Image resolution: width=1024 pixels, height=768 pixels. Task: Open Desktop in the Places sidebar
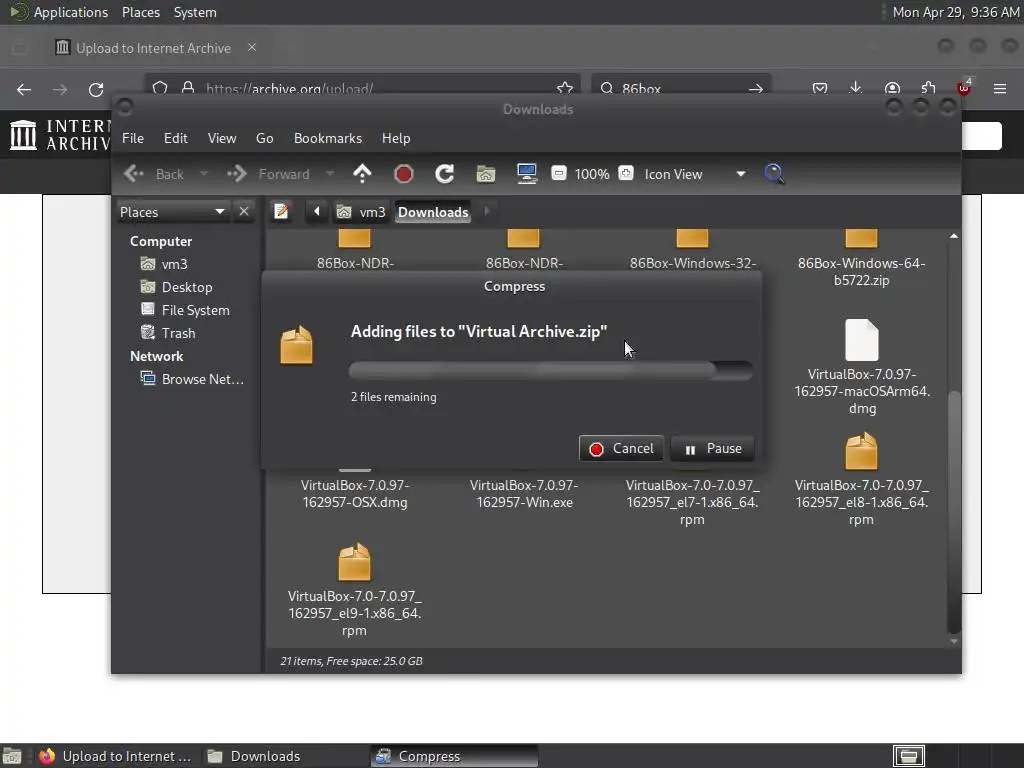(x=187, y=287)
